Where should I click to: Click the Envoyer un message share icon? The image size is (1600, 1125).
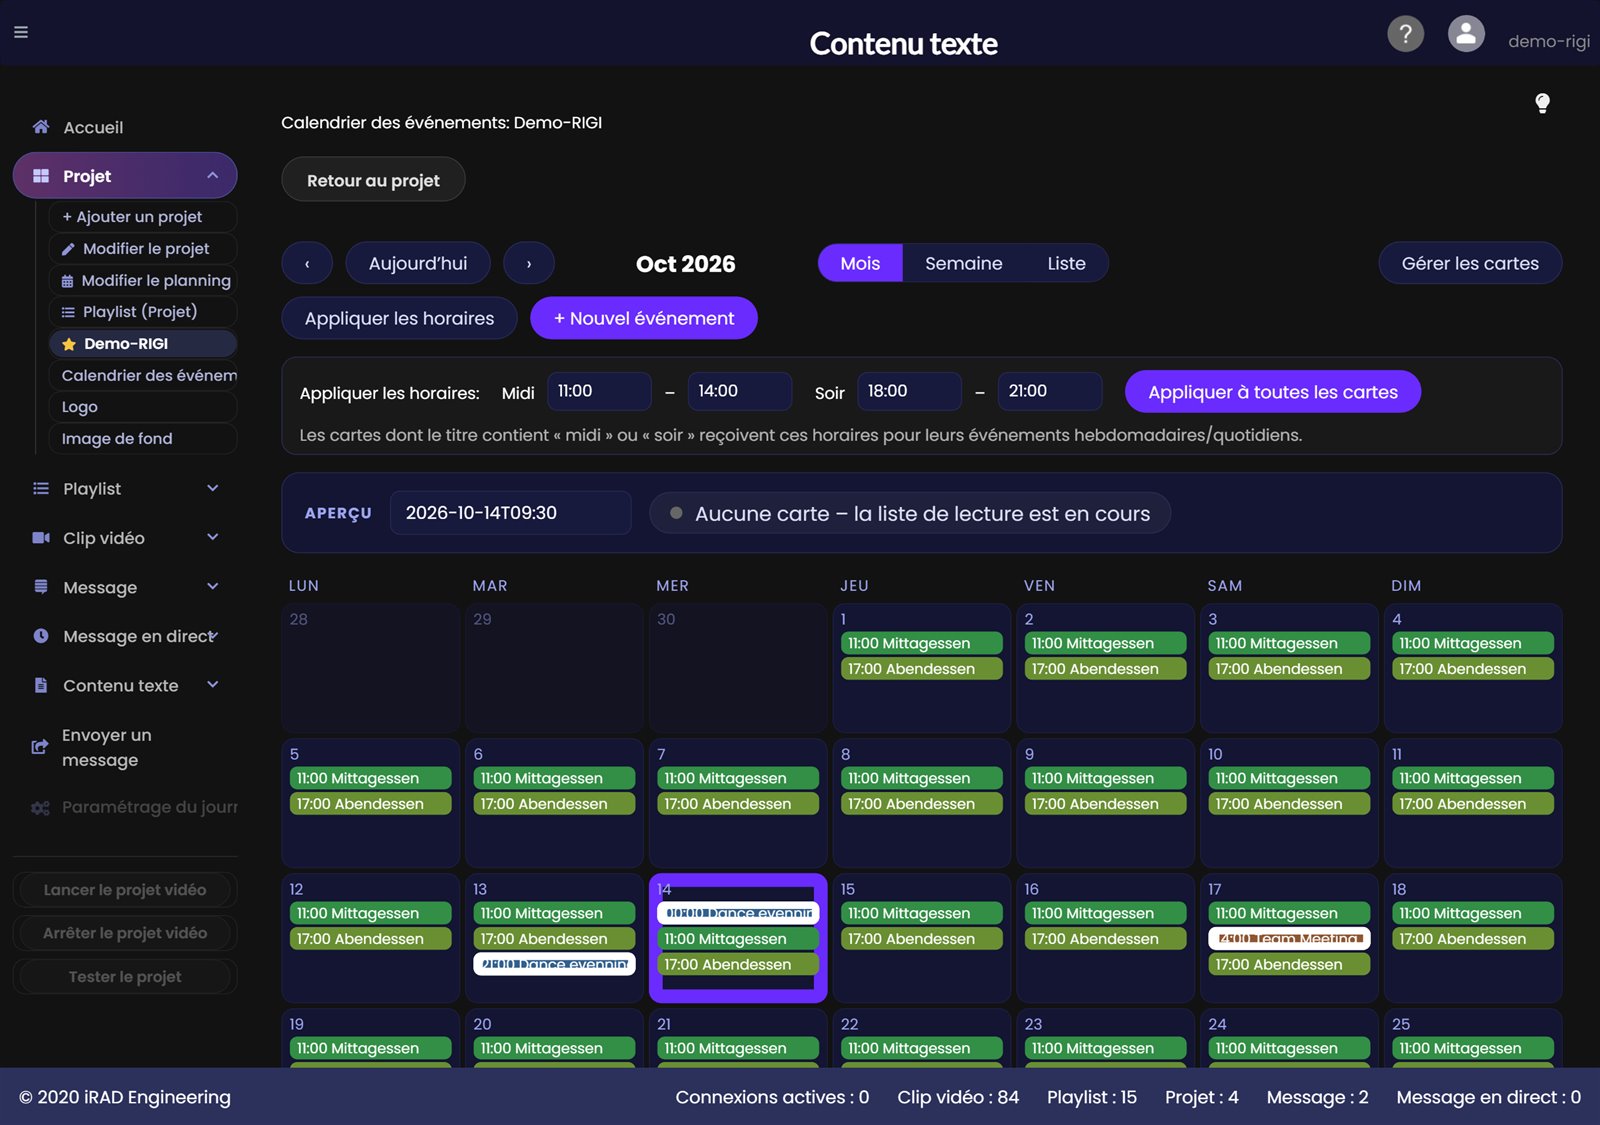click(x=40, y=747)
